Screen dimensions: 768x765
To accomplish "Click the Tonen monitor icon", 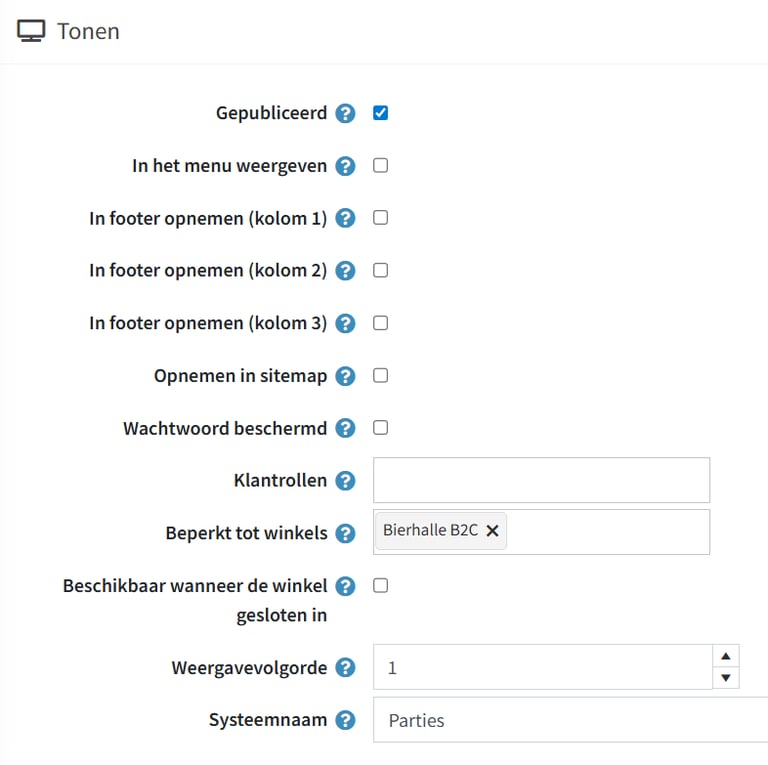I will click(31, 31).
